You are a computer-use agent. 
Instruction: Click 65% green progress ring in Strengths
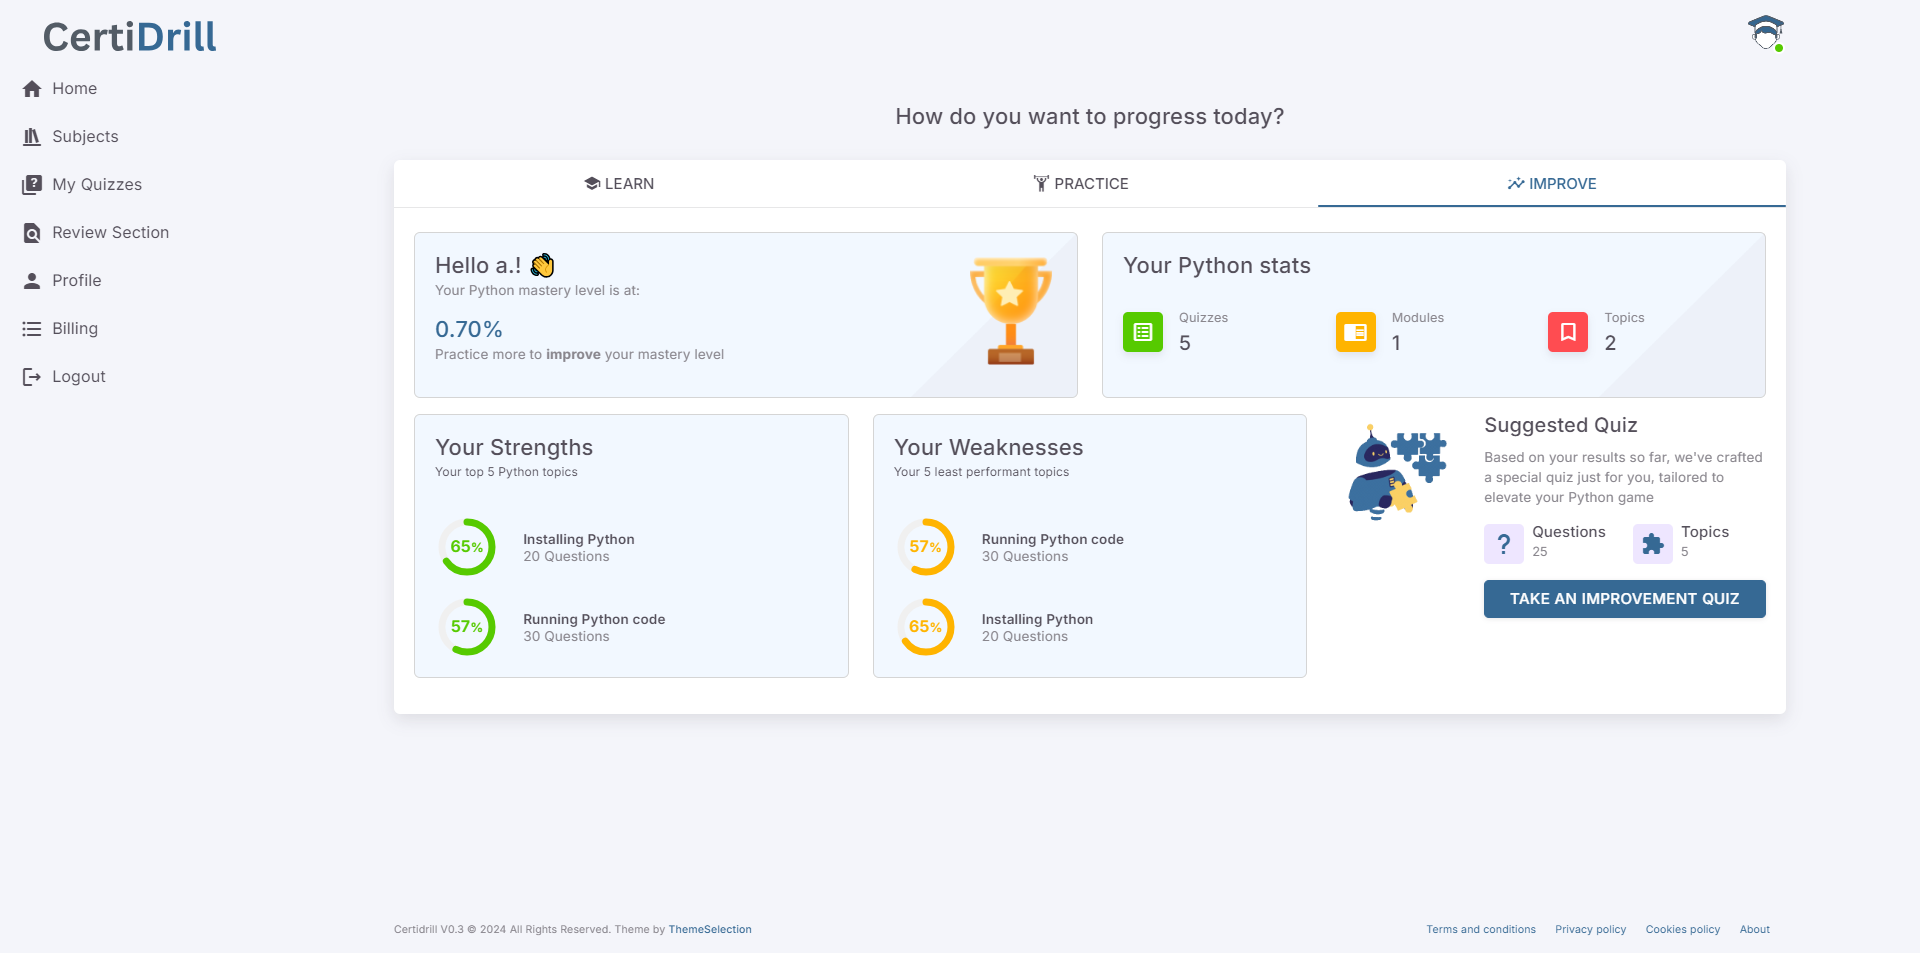pyautogui.click(x=467, y=547)
